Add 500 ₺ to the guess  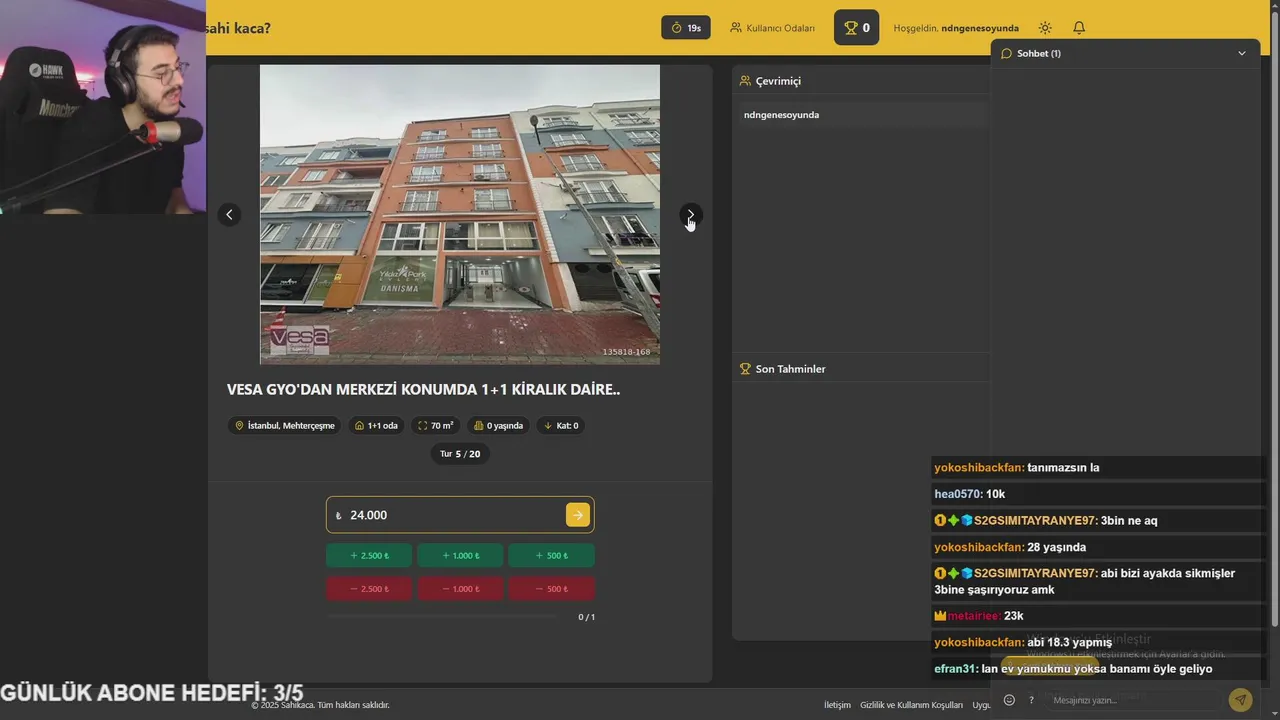click(551, 556)
